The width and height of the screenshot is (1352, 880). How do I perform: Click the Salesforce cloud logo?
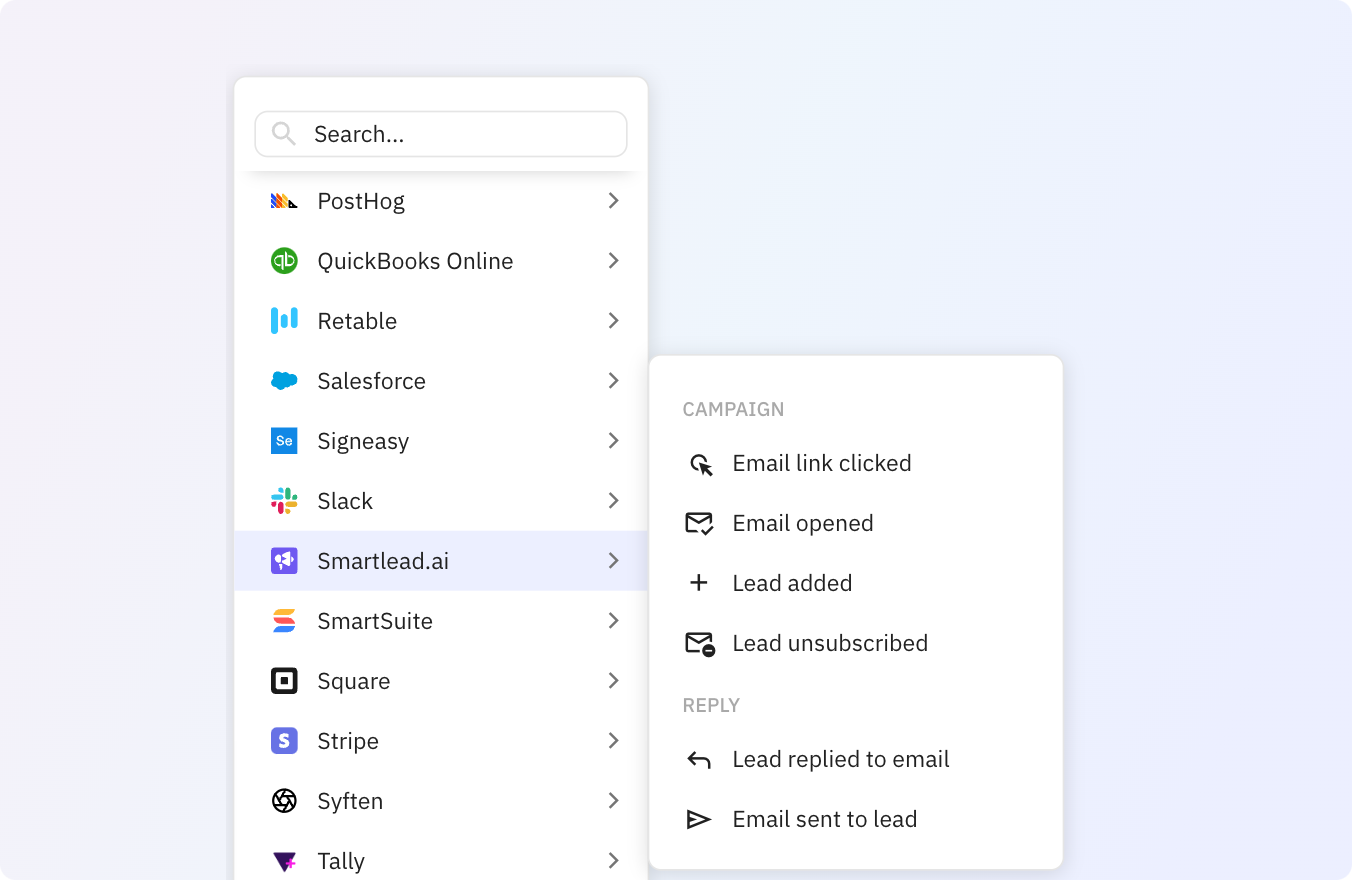pyautogui.click(x=284, y=381)
